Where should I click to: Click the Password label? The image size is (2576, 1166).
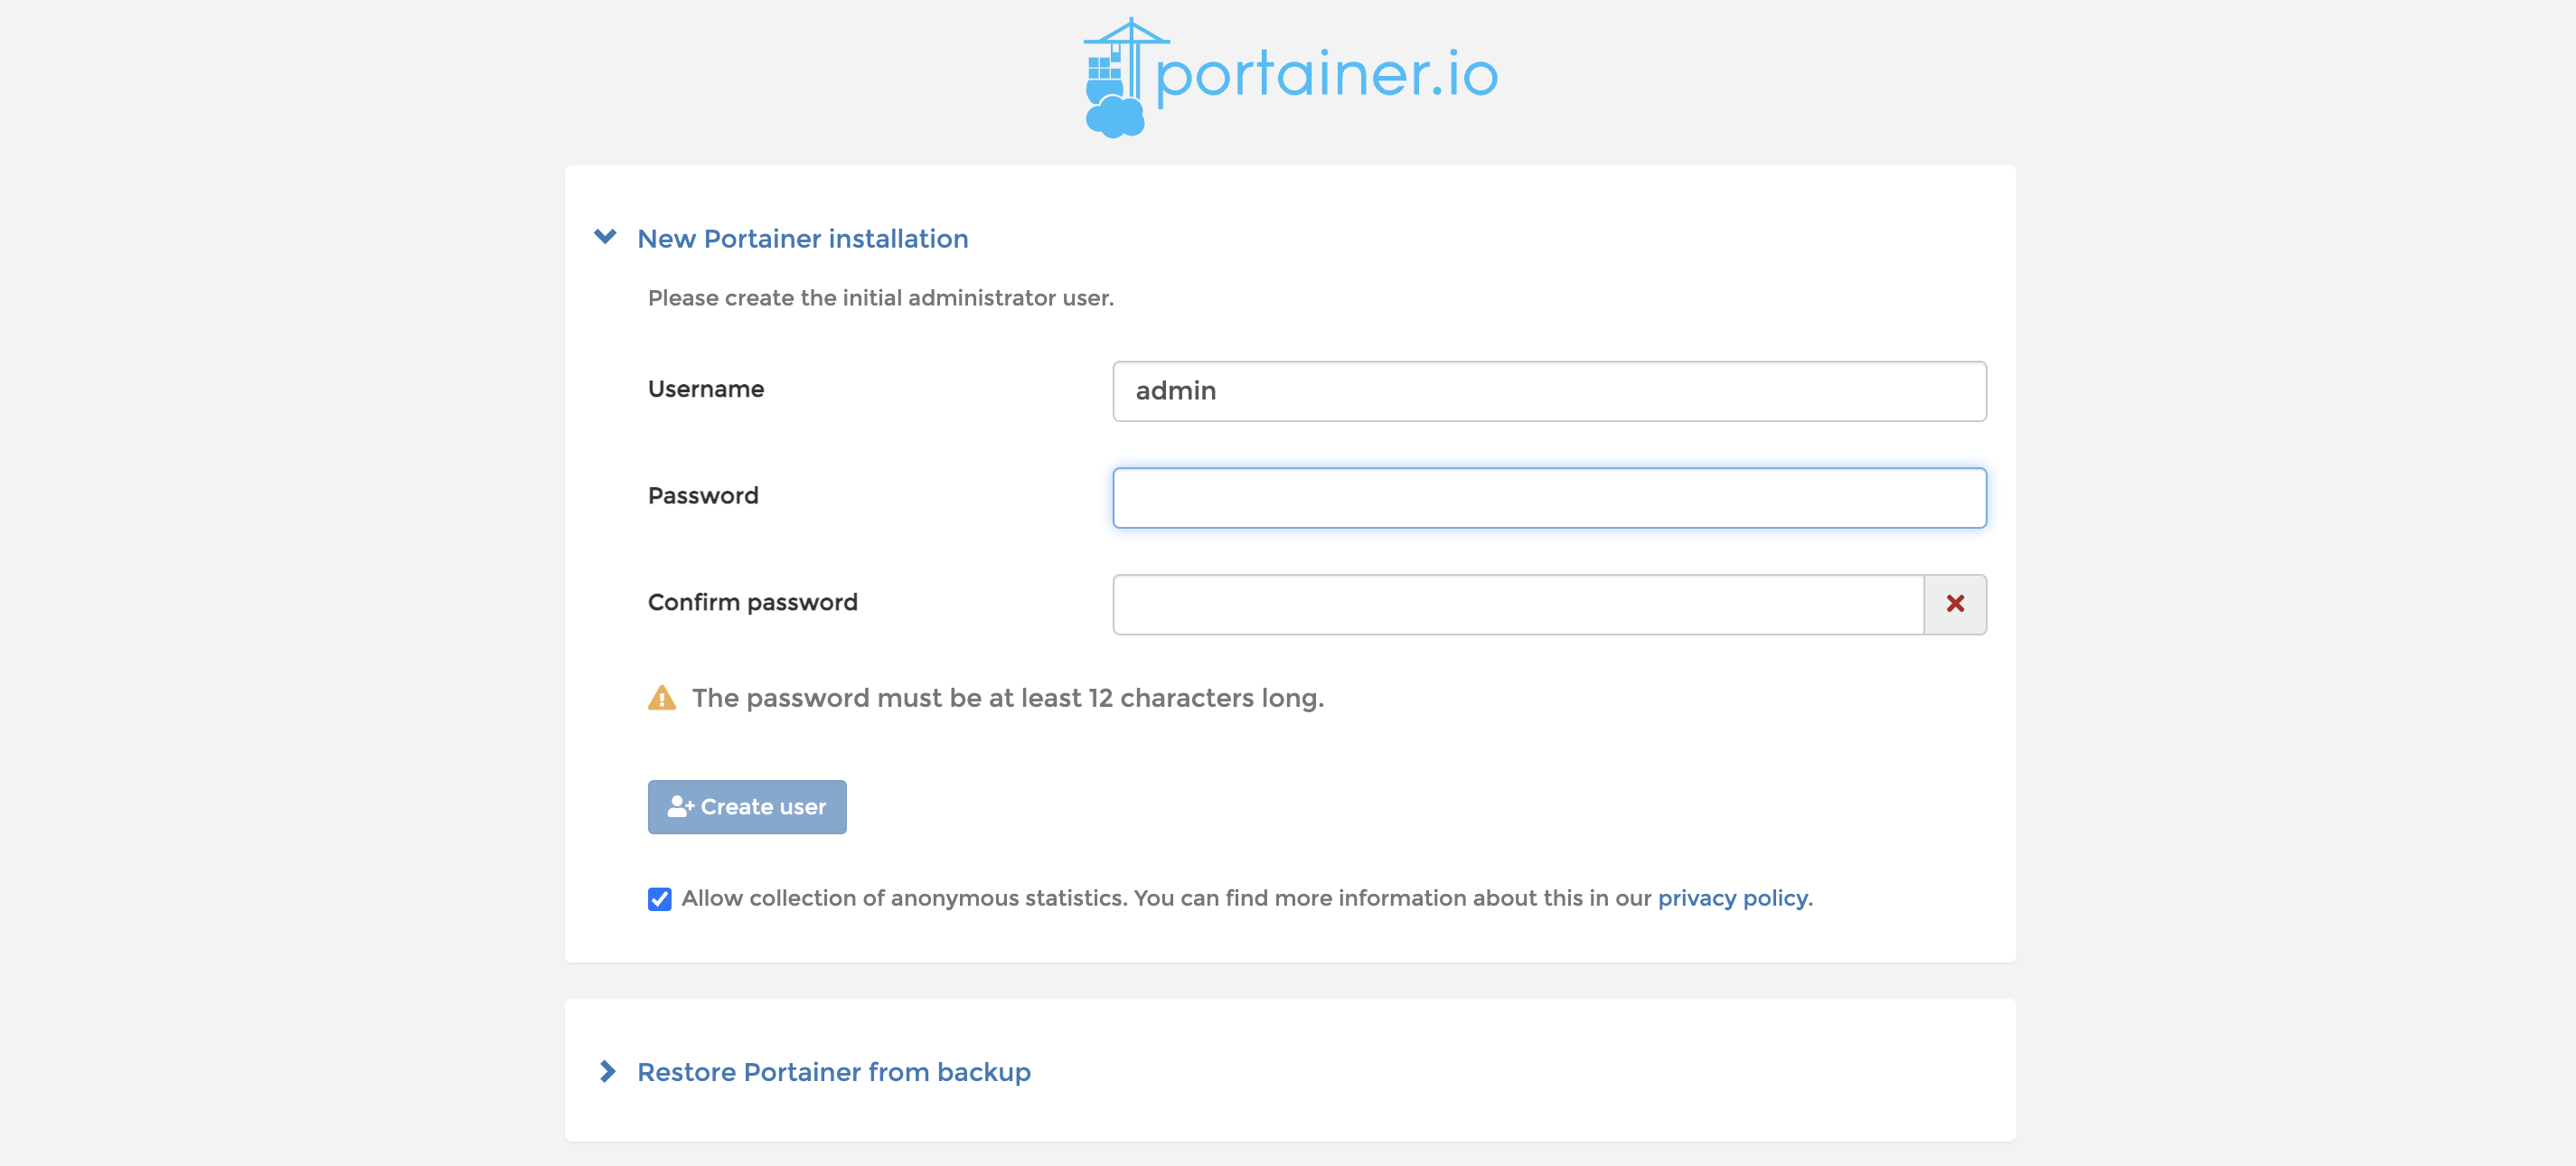[702, 496]
